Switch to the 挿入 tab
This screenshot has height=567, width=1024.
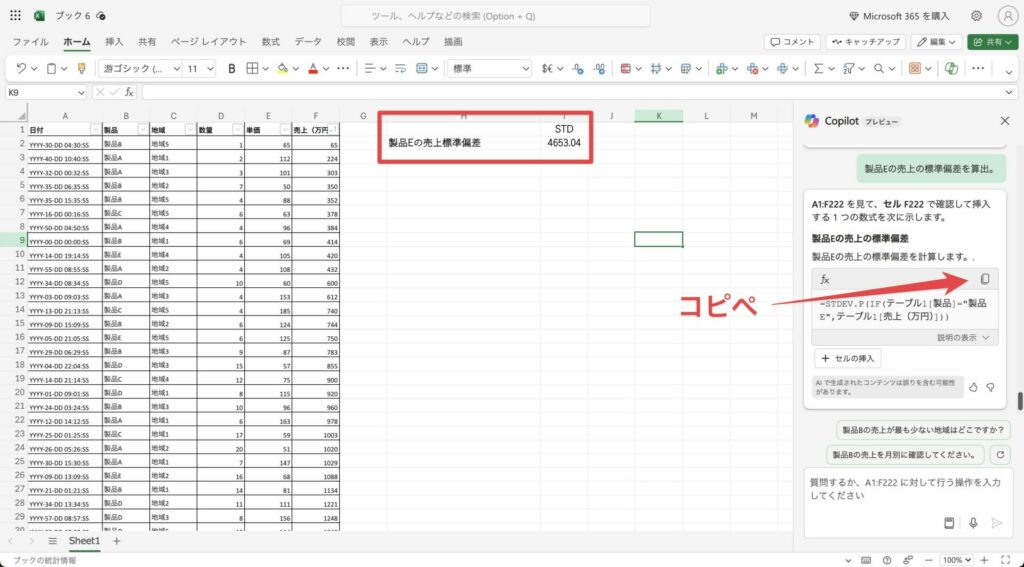114,42
